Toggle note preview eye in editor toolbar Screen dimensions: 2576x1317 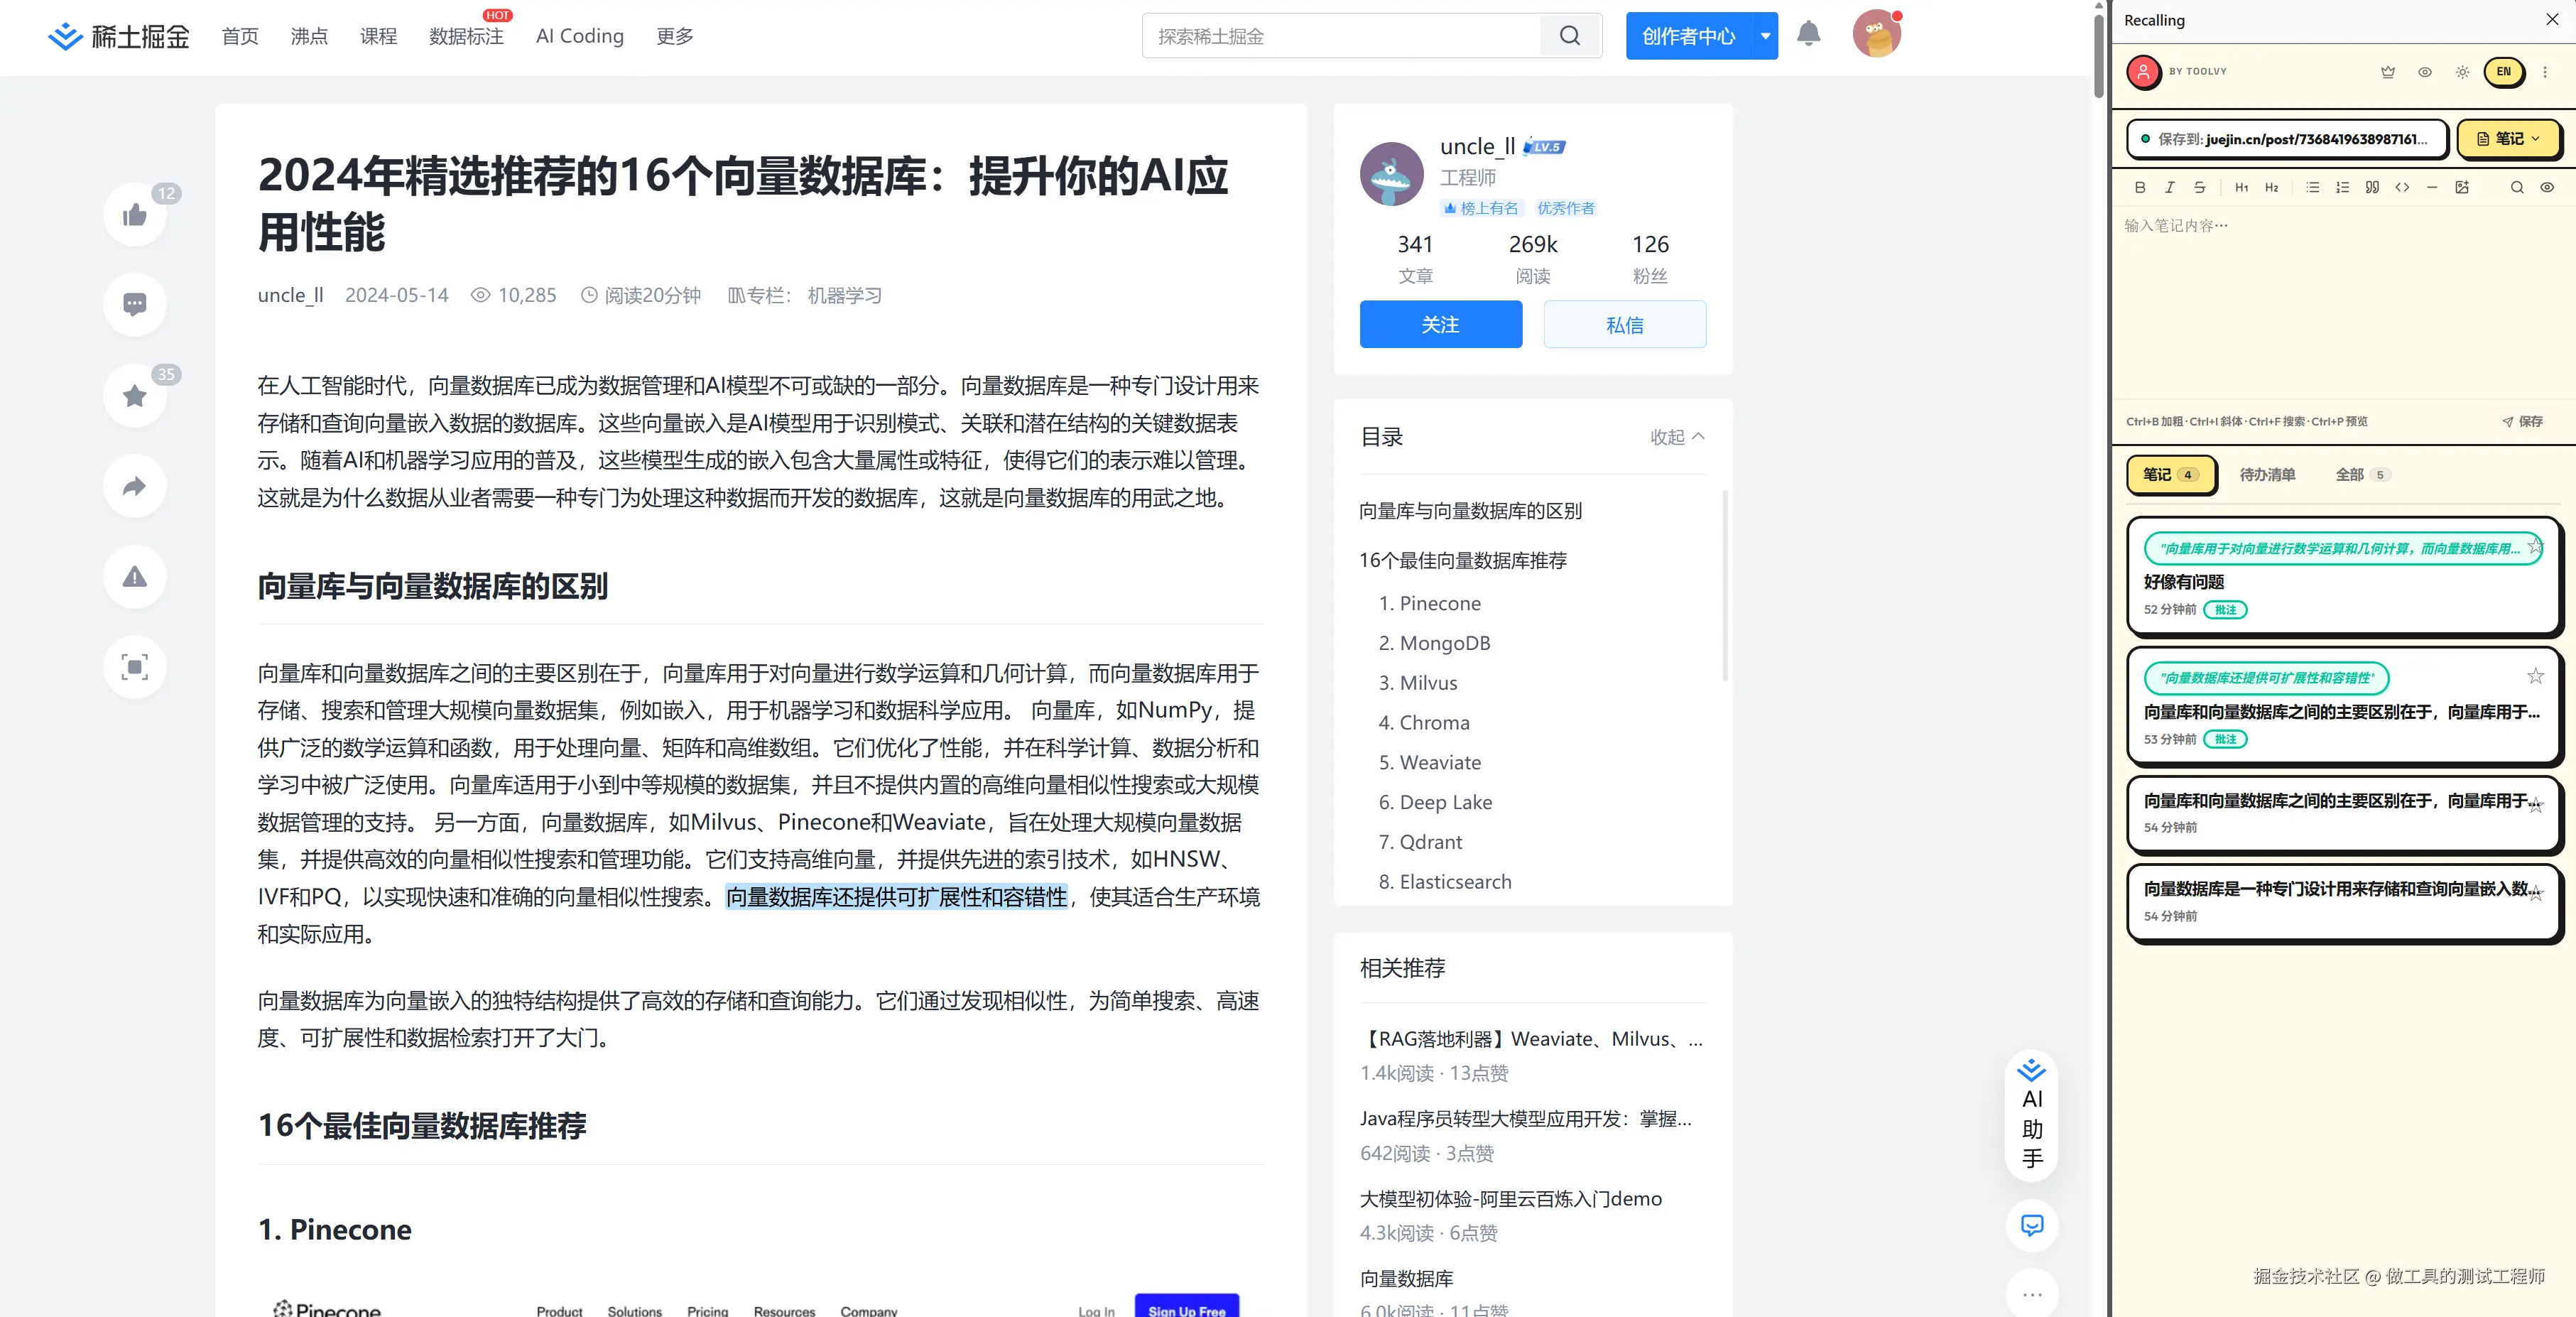coord(2547,187)
